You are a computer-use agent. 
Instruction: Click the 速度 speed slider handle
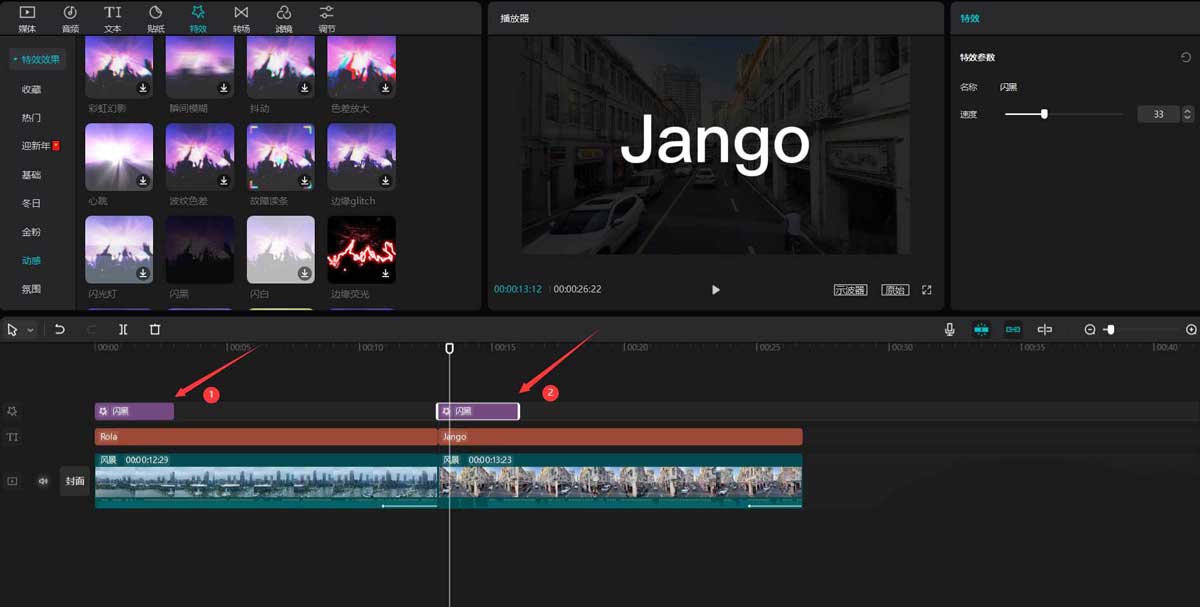pyautogui.click(x=1044, y=114)
